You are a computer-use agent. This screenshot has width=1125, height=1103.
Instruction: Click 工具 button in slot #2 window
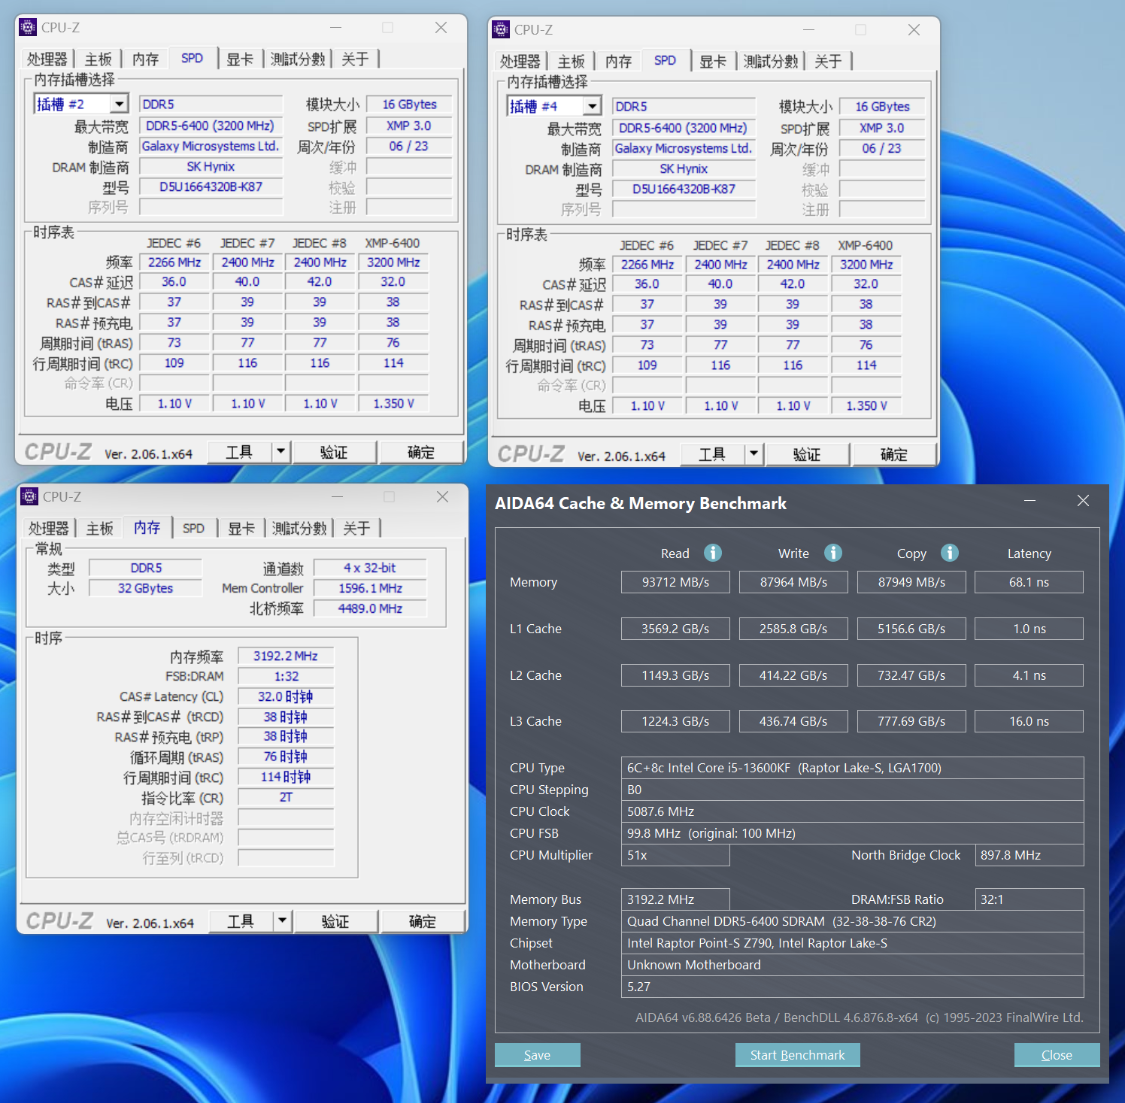point(240,452)
